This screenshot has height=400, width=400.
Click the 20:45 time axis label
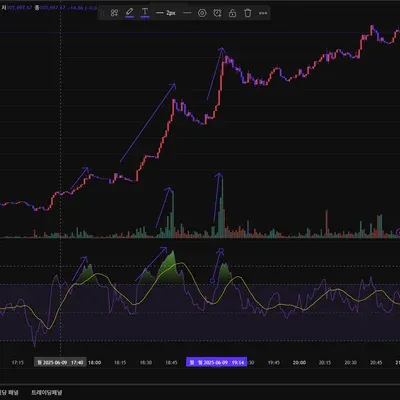coord(376,362)
